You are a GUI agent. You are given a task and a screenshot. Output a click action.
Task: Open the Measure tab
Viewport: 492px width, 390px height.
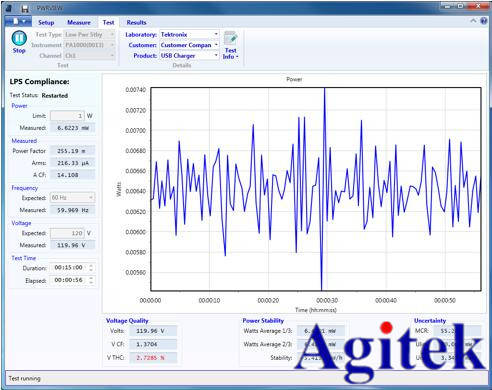[79, 22]
